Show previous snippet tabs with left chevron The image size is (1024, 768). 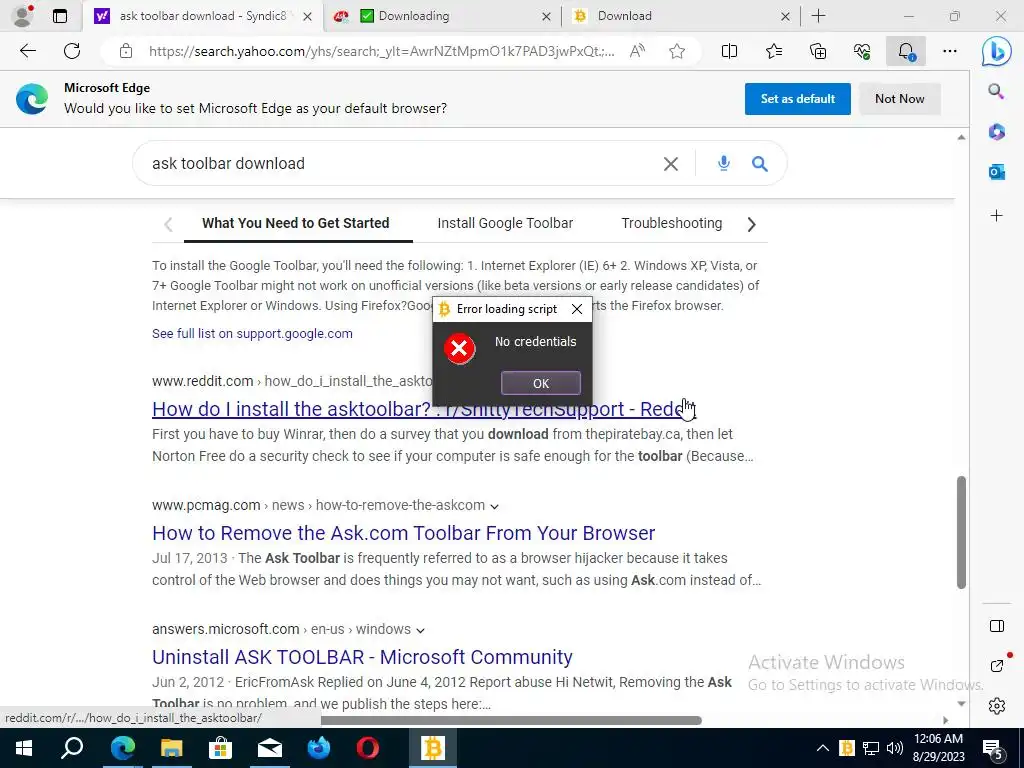(168, 224)
